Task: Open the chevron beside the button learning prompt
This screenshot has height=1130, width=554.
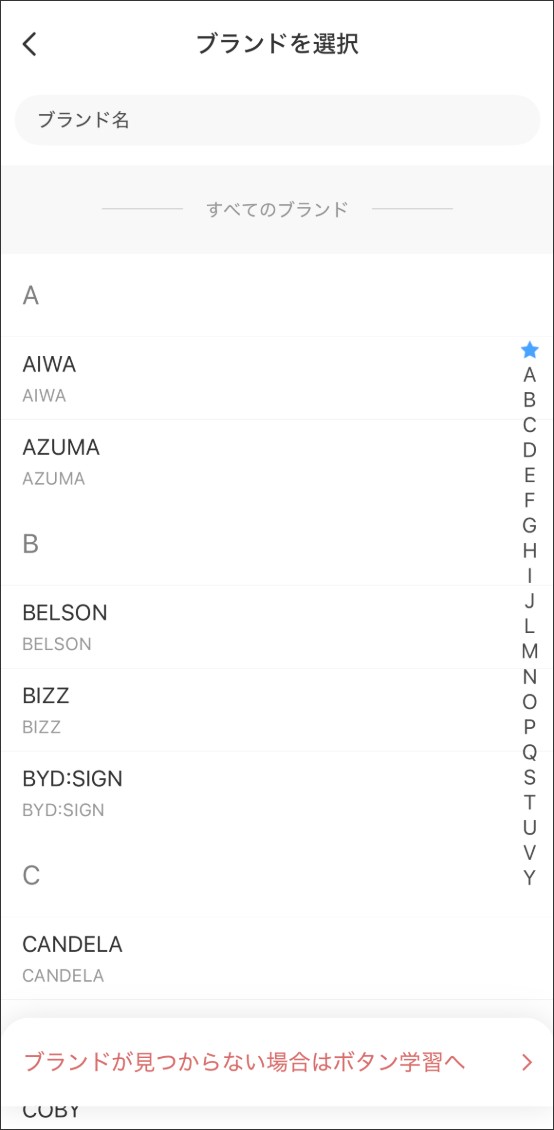Action: (527, 1062)
